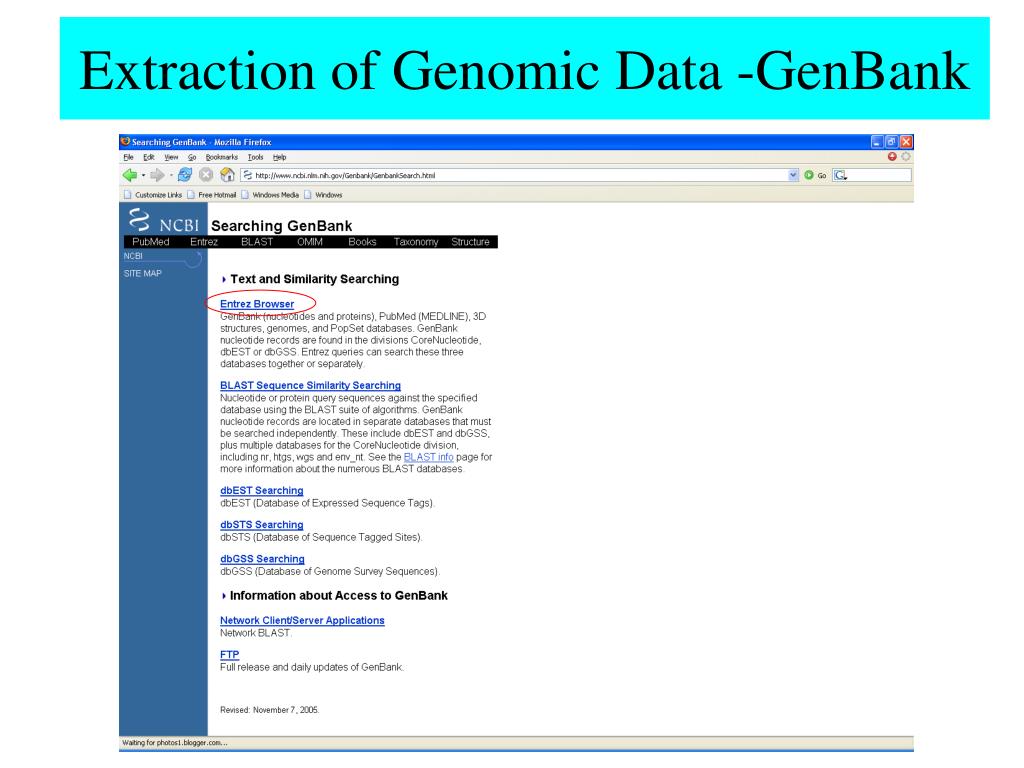Select Taxonomy in the NCBI nav bar
The height and width of the screenshot is (768, 1024).
coord(416,242)
